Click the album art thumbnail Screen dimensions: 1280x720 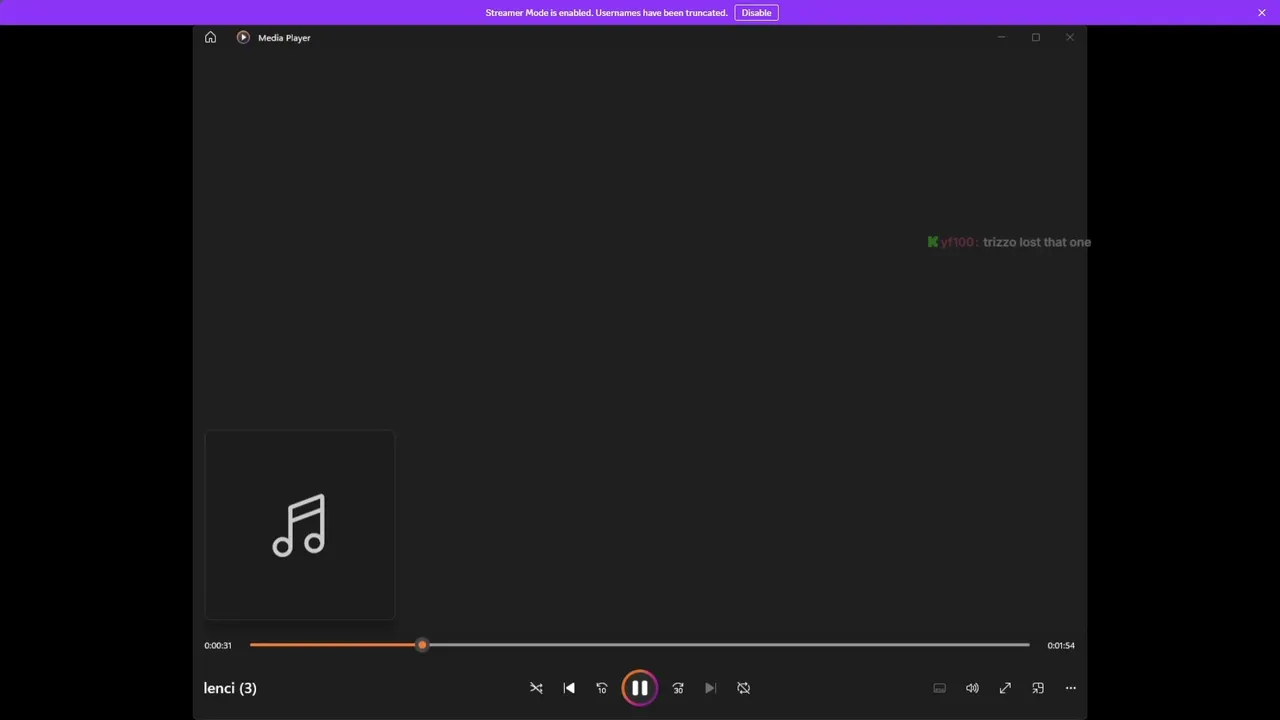(x=300, y=525)
